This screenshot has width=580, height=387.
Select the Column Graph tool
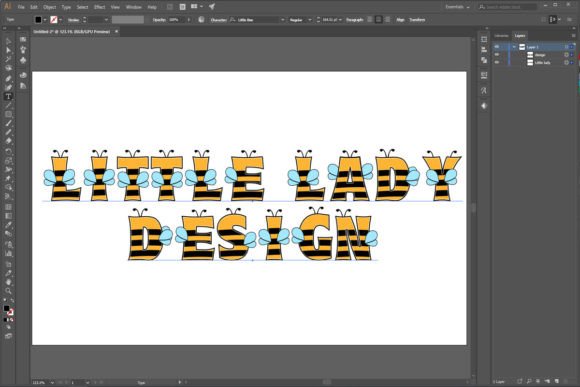[x=8, y=253]
